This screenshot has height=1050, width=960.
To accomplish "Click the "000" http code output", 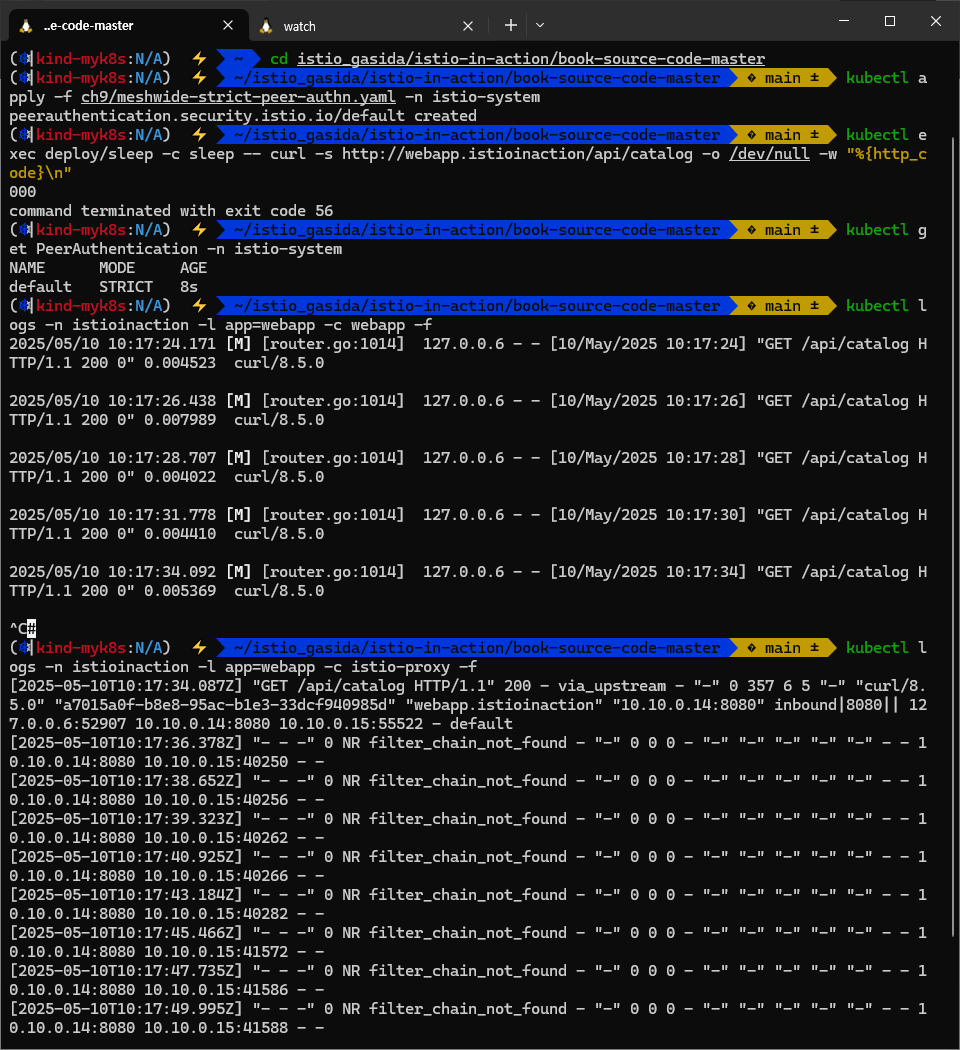I will (x=22, y=192).
